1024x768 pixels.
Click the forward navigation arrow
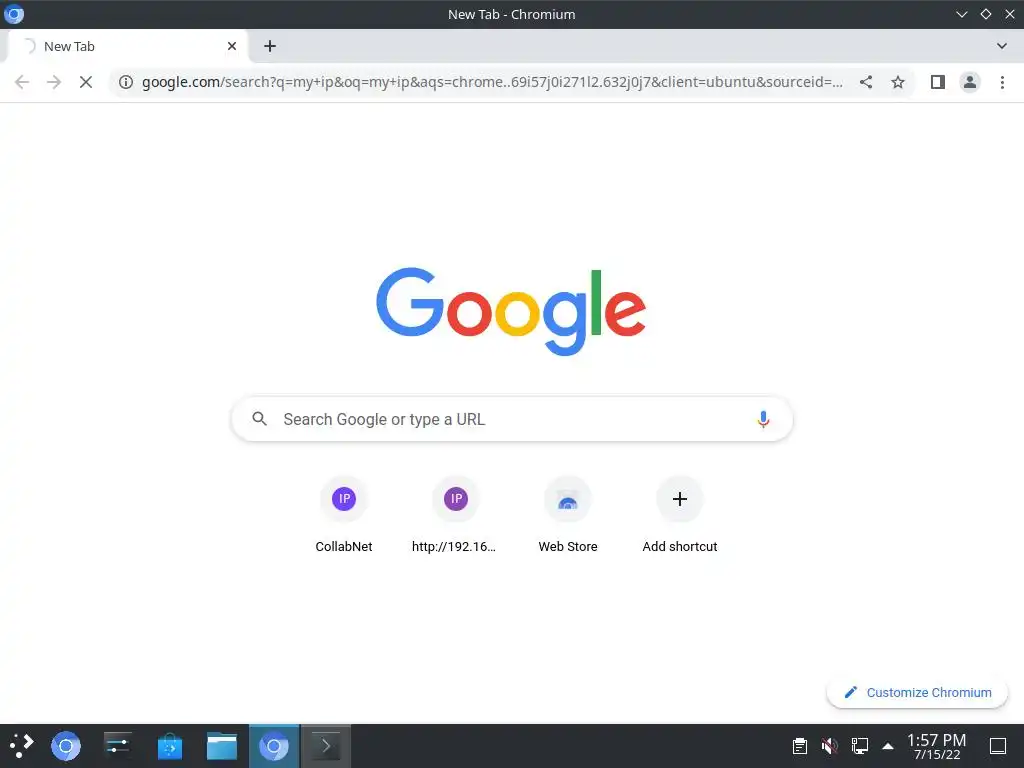pyautogui.click(x=54, y=82)
